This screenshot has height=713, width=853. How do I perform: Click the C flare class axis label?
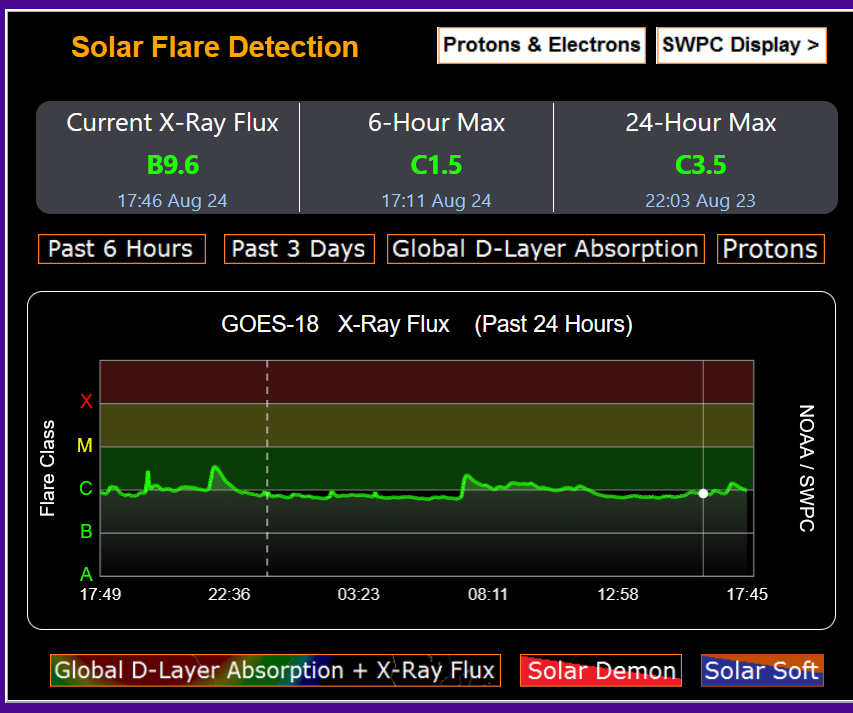[86, 488]
